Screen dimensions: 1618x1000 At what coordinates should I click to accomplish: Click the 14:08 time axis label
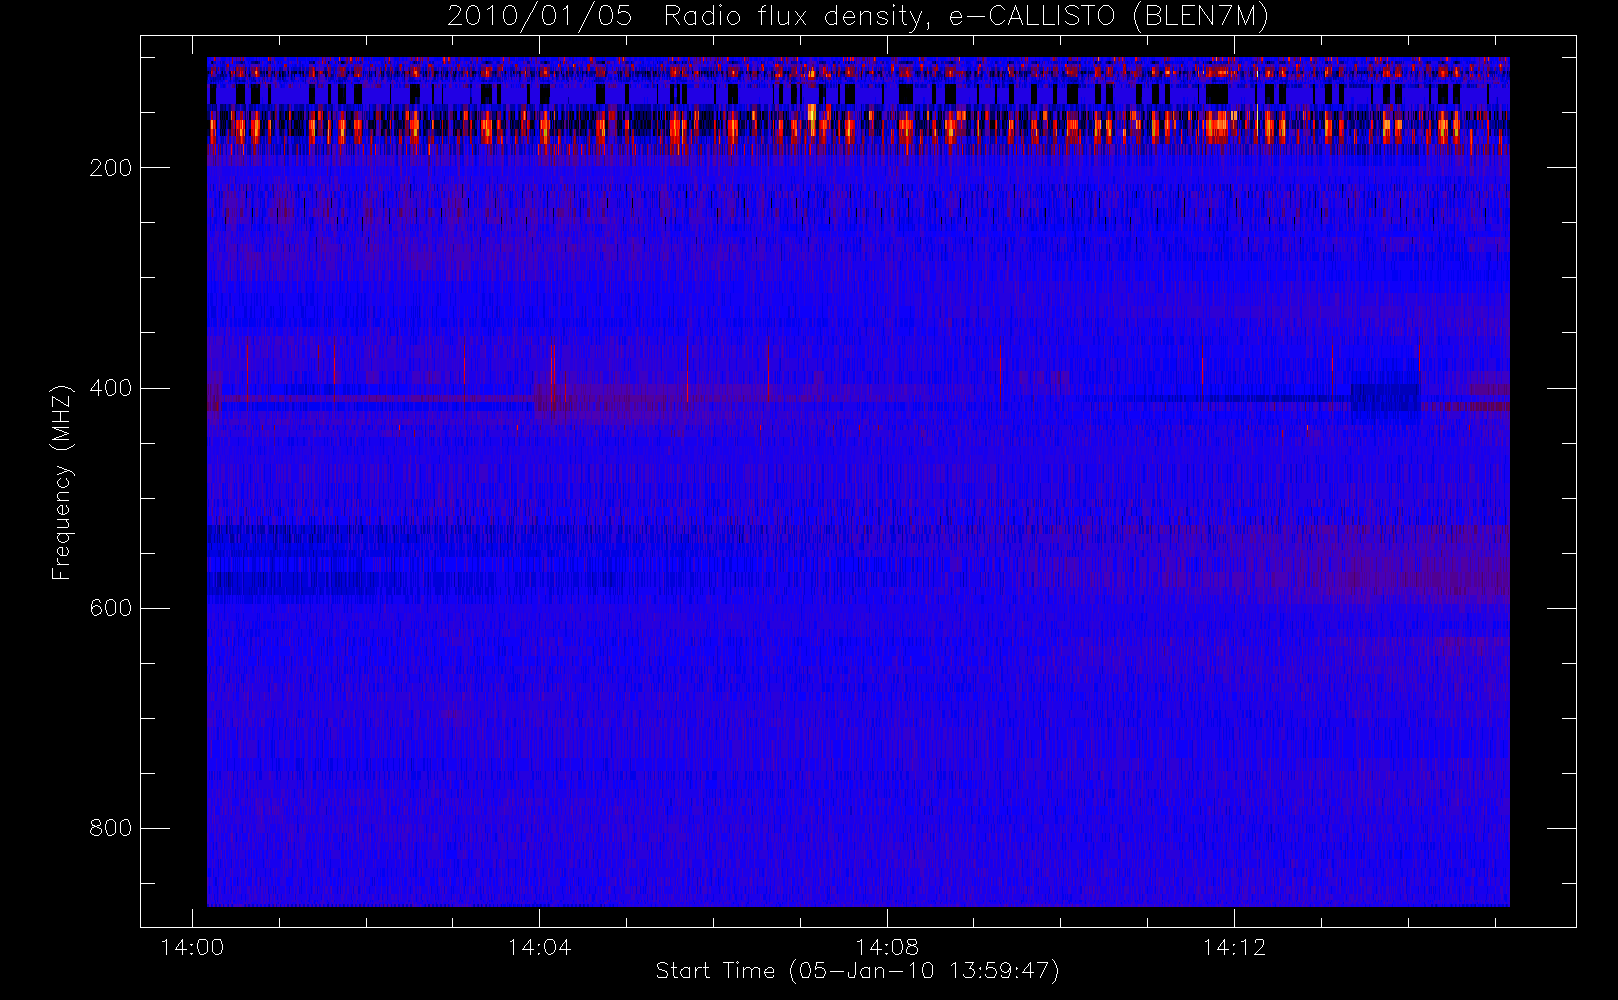[x=886, y=947]
